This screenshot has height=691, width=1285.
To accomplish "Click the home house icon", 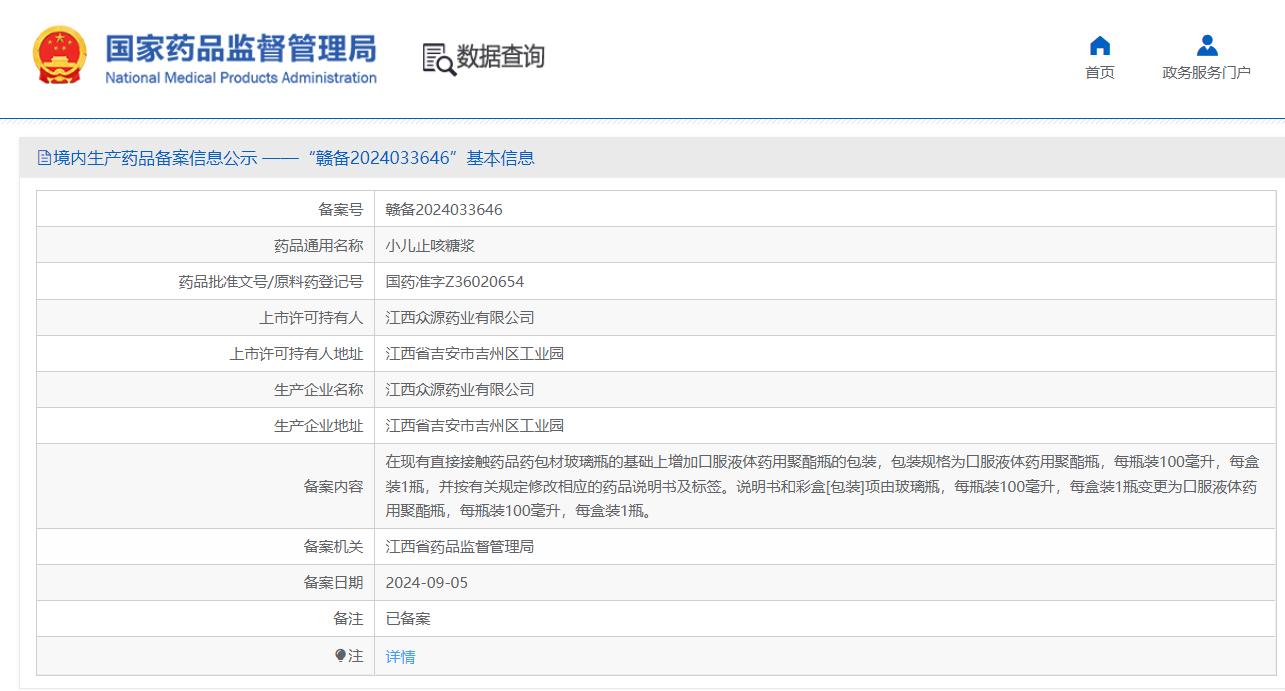I will coord(1099,46).
